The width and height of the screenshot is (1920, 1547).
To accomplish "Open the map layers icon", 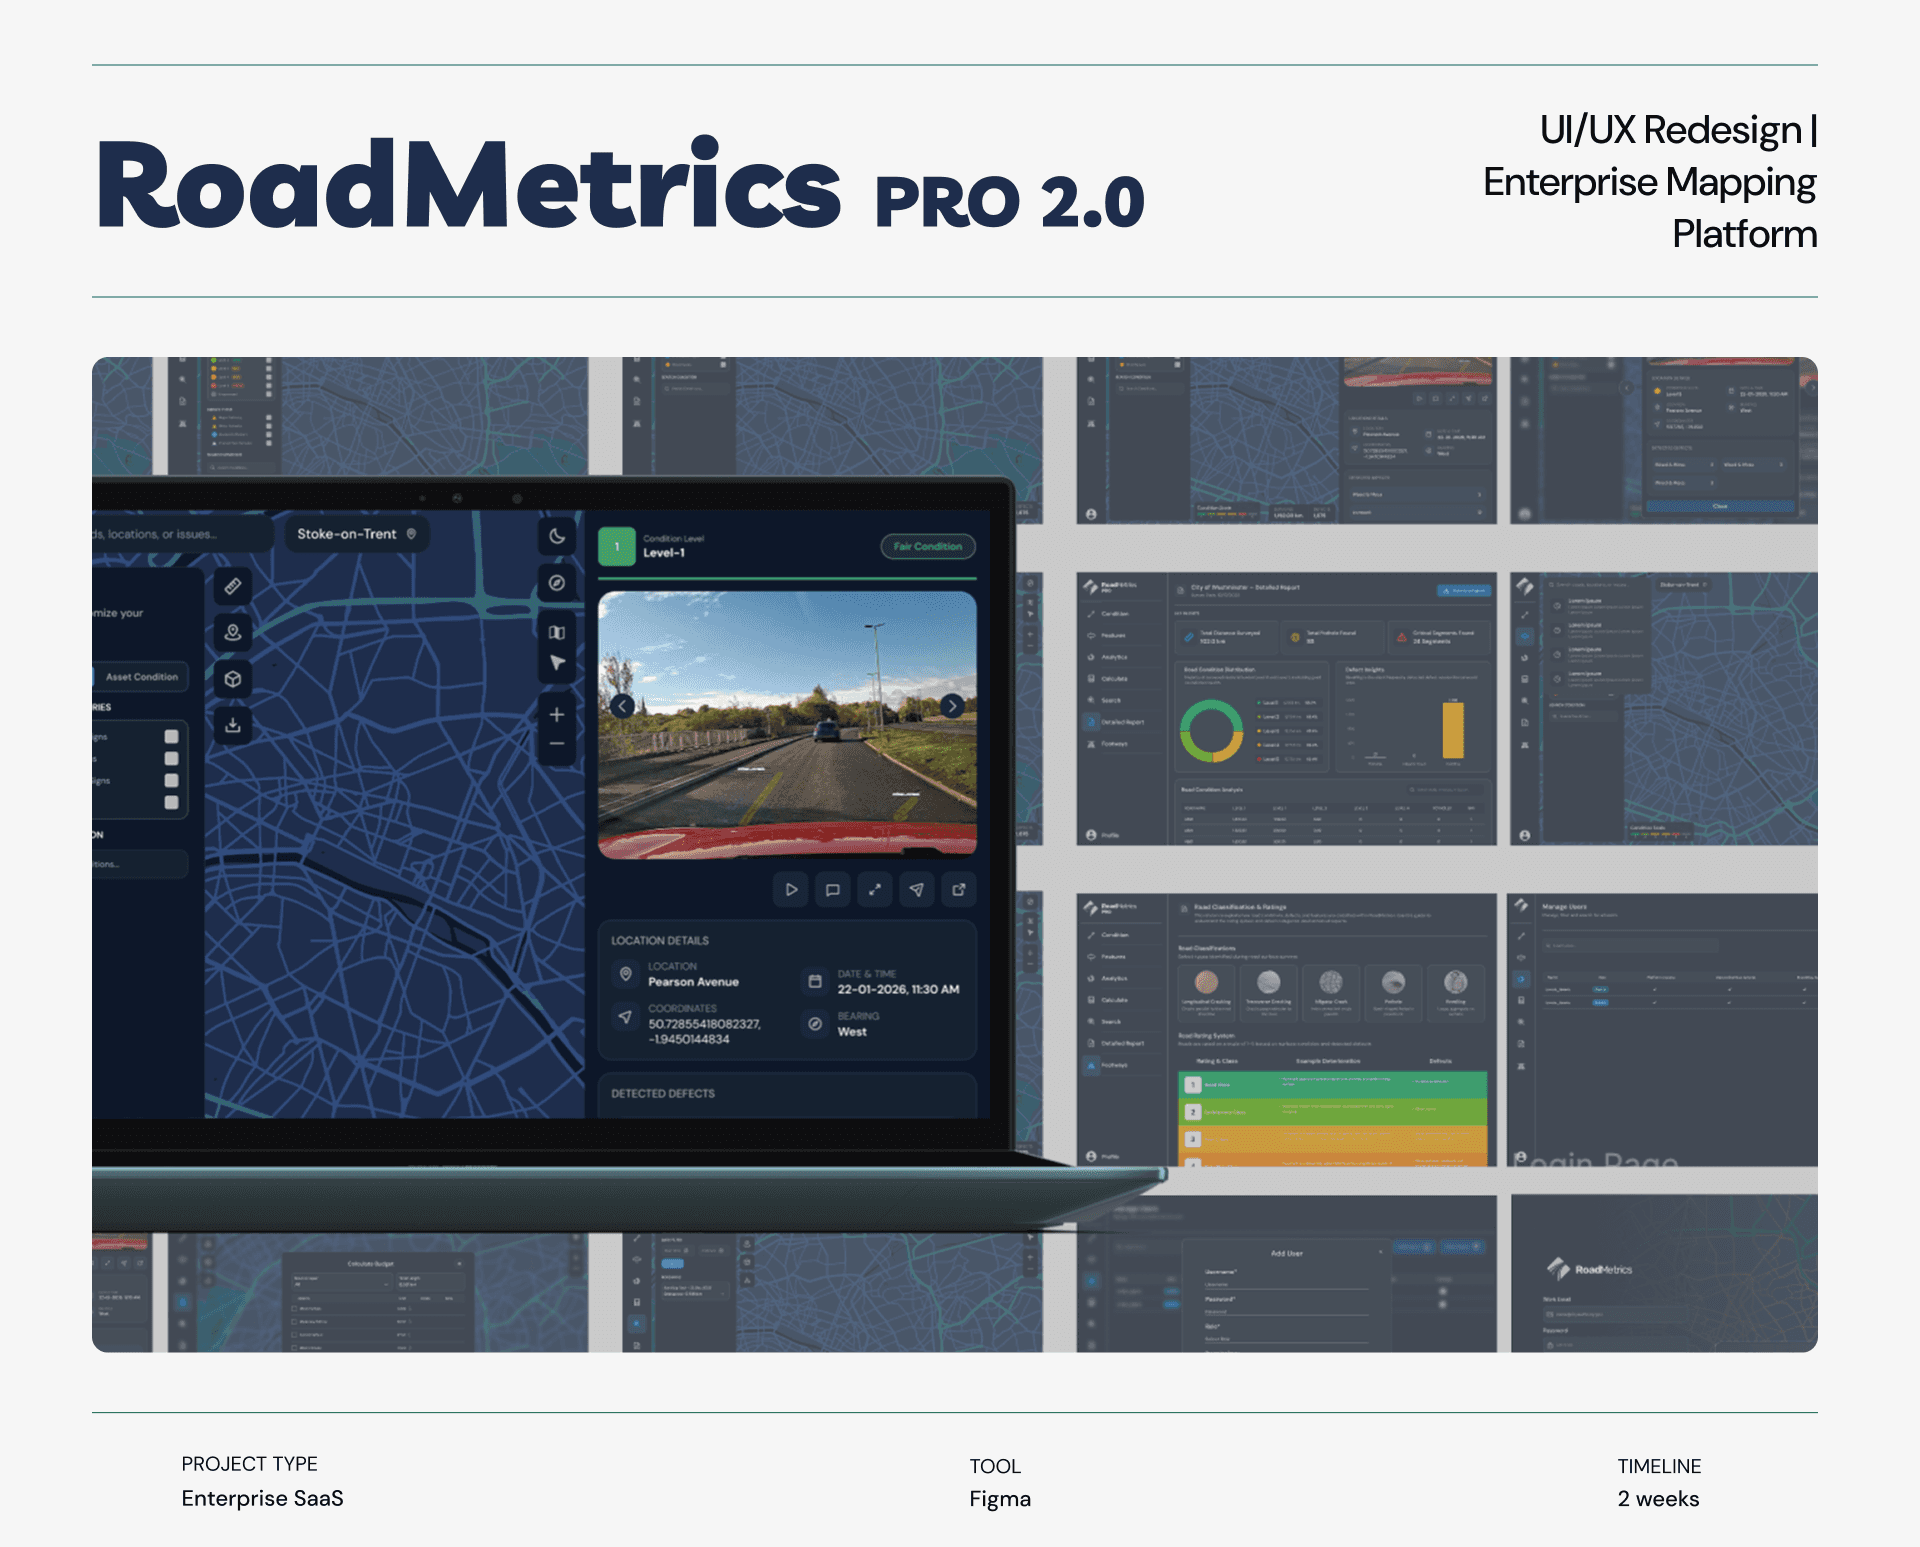I will pyautogui.click(x=557, y=632).
